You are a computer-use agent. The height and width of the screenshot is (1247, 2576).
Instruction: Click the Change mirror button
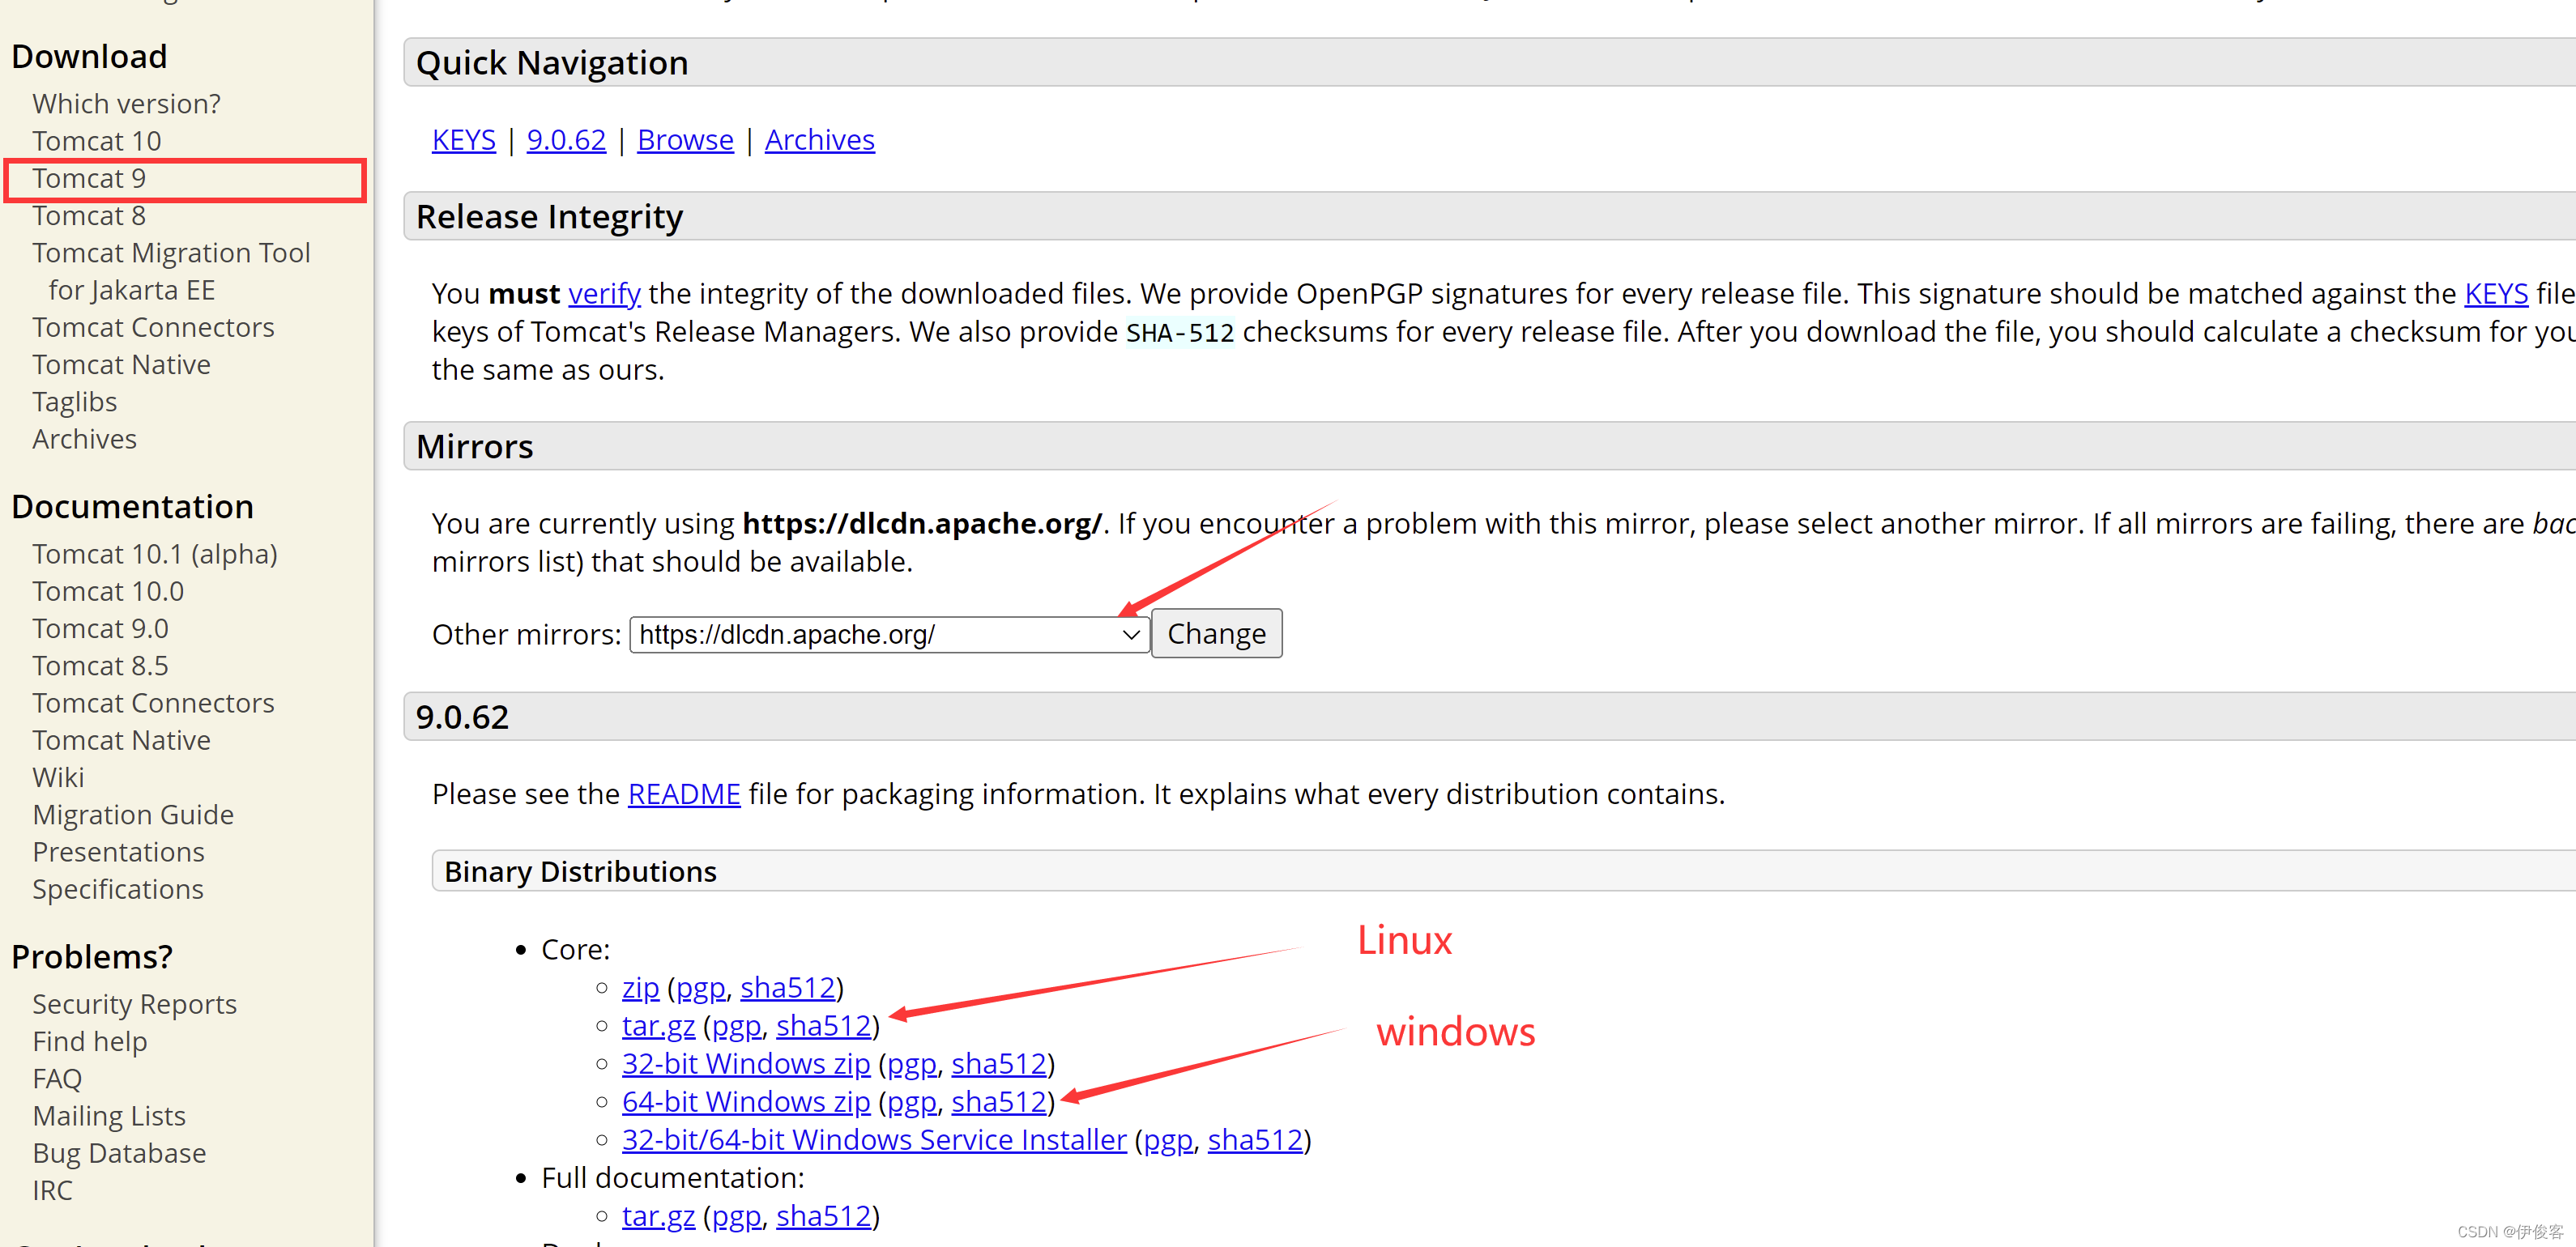1216,634
